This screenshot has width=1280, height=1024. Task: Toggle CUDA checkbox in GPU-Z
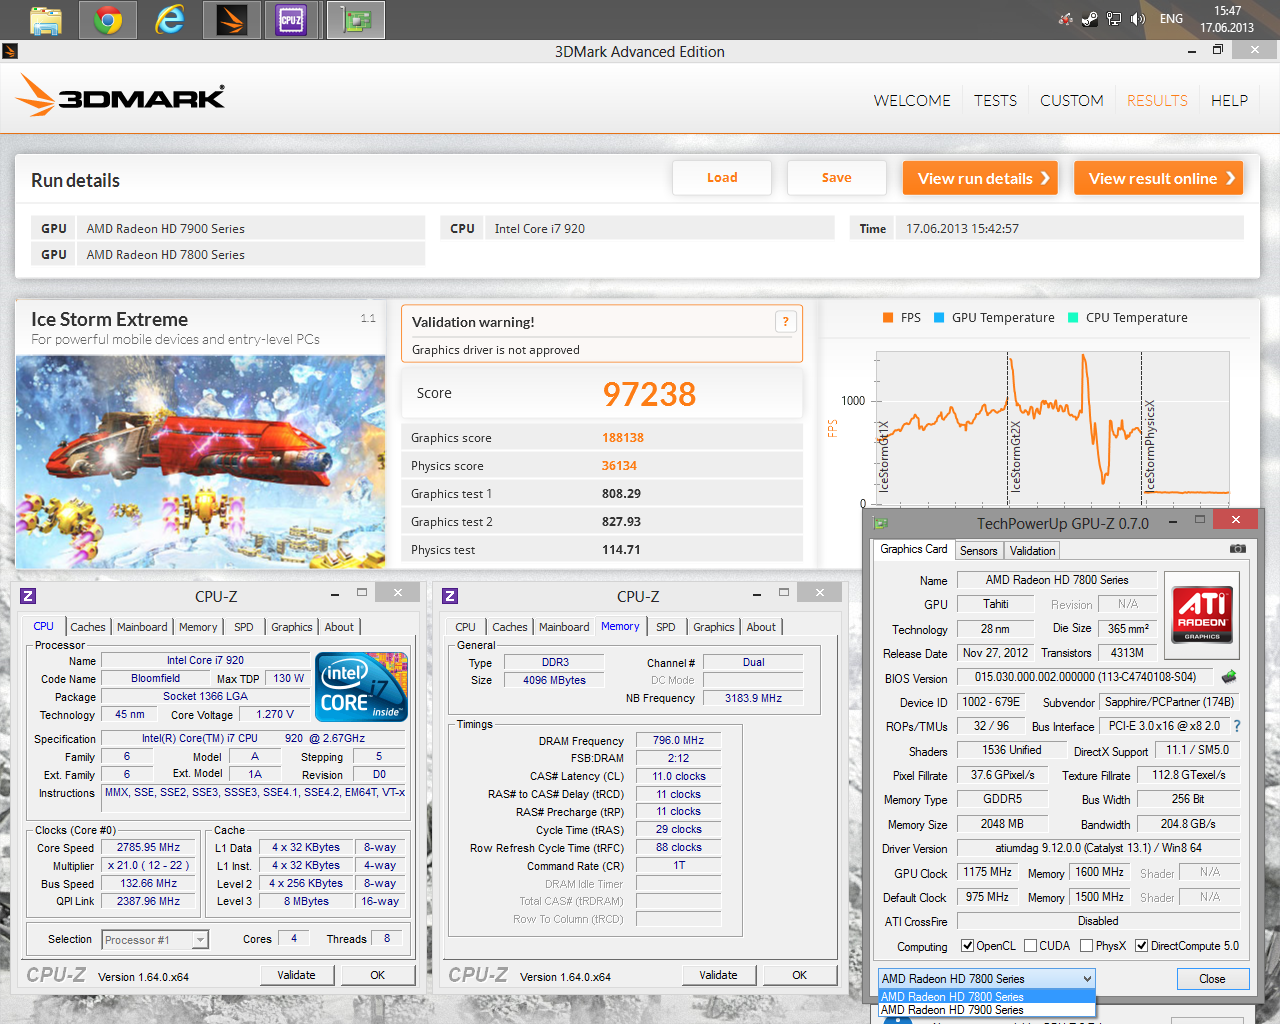tap(1030, 946)
